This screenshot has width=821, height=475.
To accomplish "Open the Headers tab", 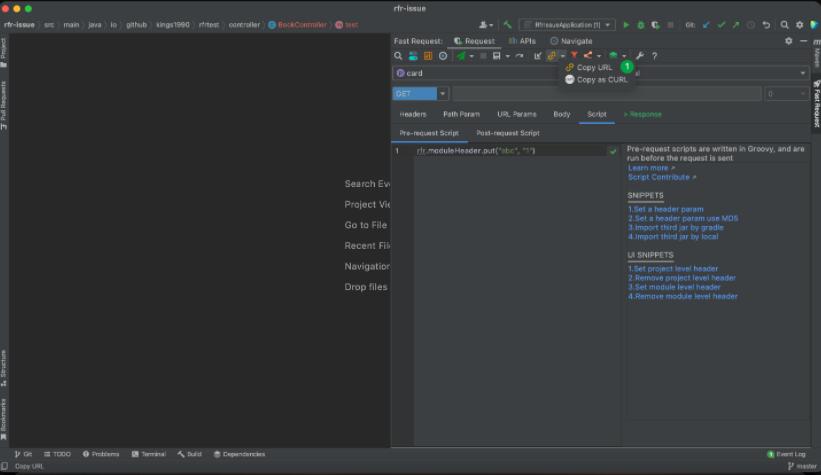I will [413, 114].
